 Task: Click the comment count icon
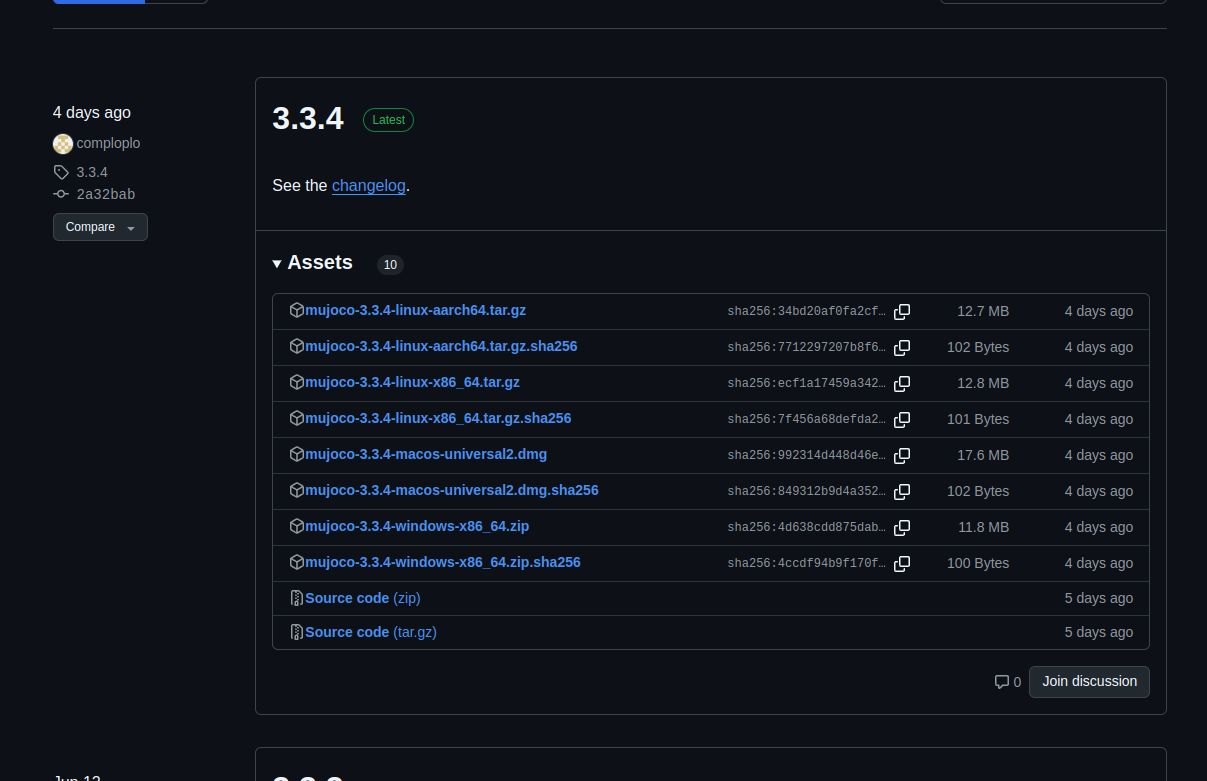pos(1002,682)
